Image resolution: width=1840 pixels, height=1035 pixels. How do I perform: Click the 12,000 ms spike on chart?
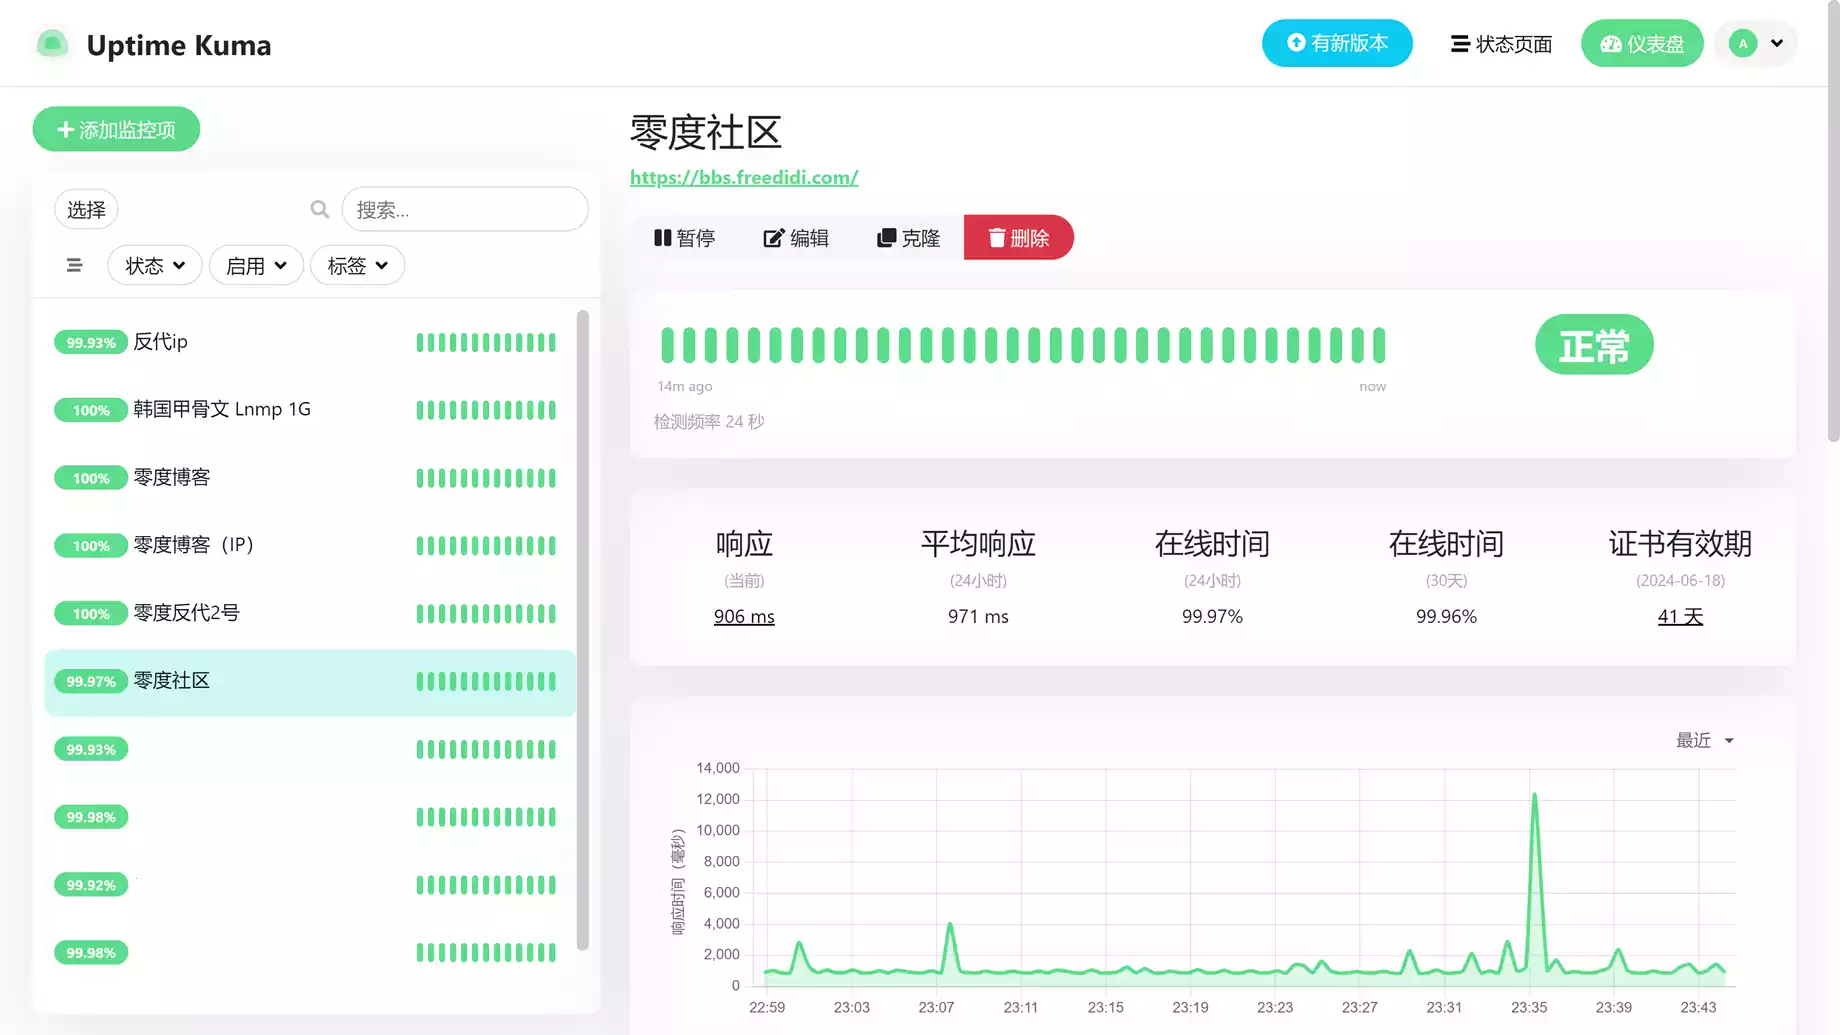pos(1534,796)
